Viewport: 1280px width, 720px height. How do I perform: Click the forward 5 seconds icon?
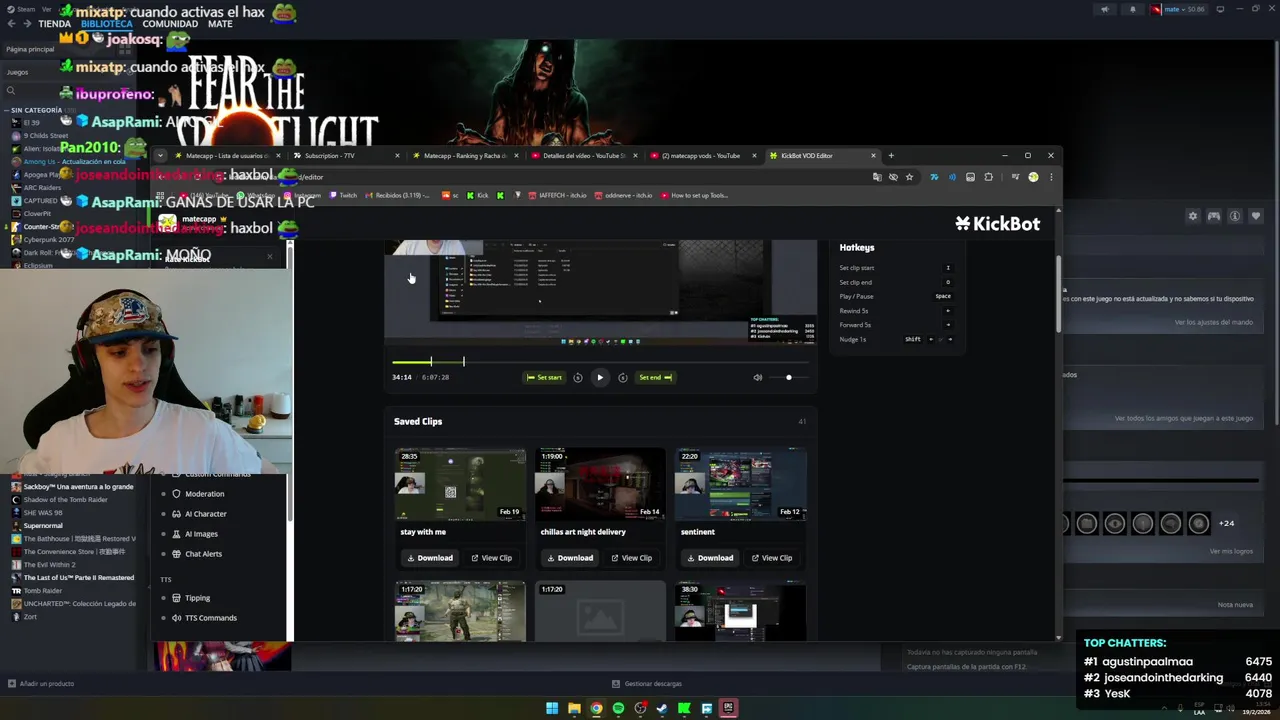click(622, 377)
